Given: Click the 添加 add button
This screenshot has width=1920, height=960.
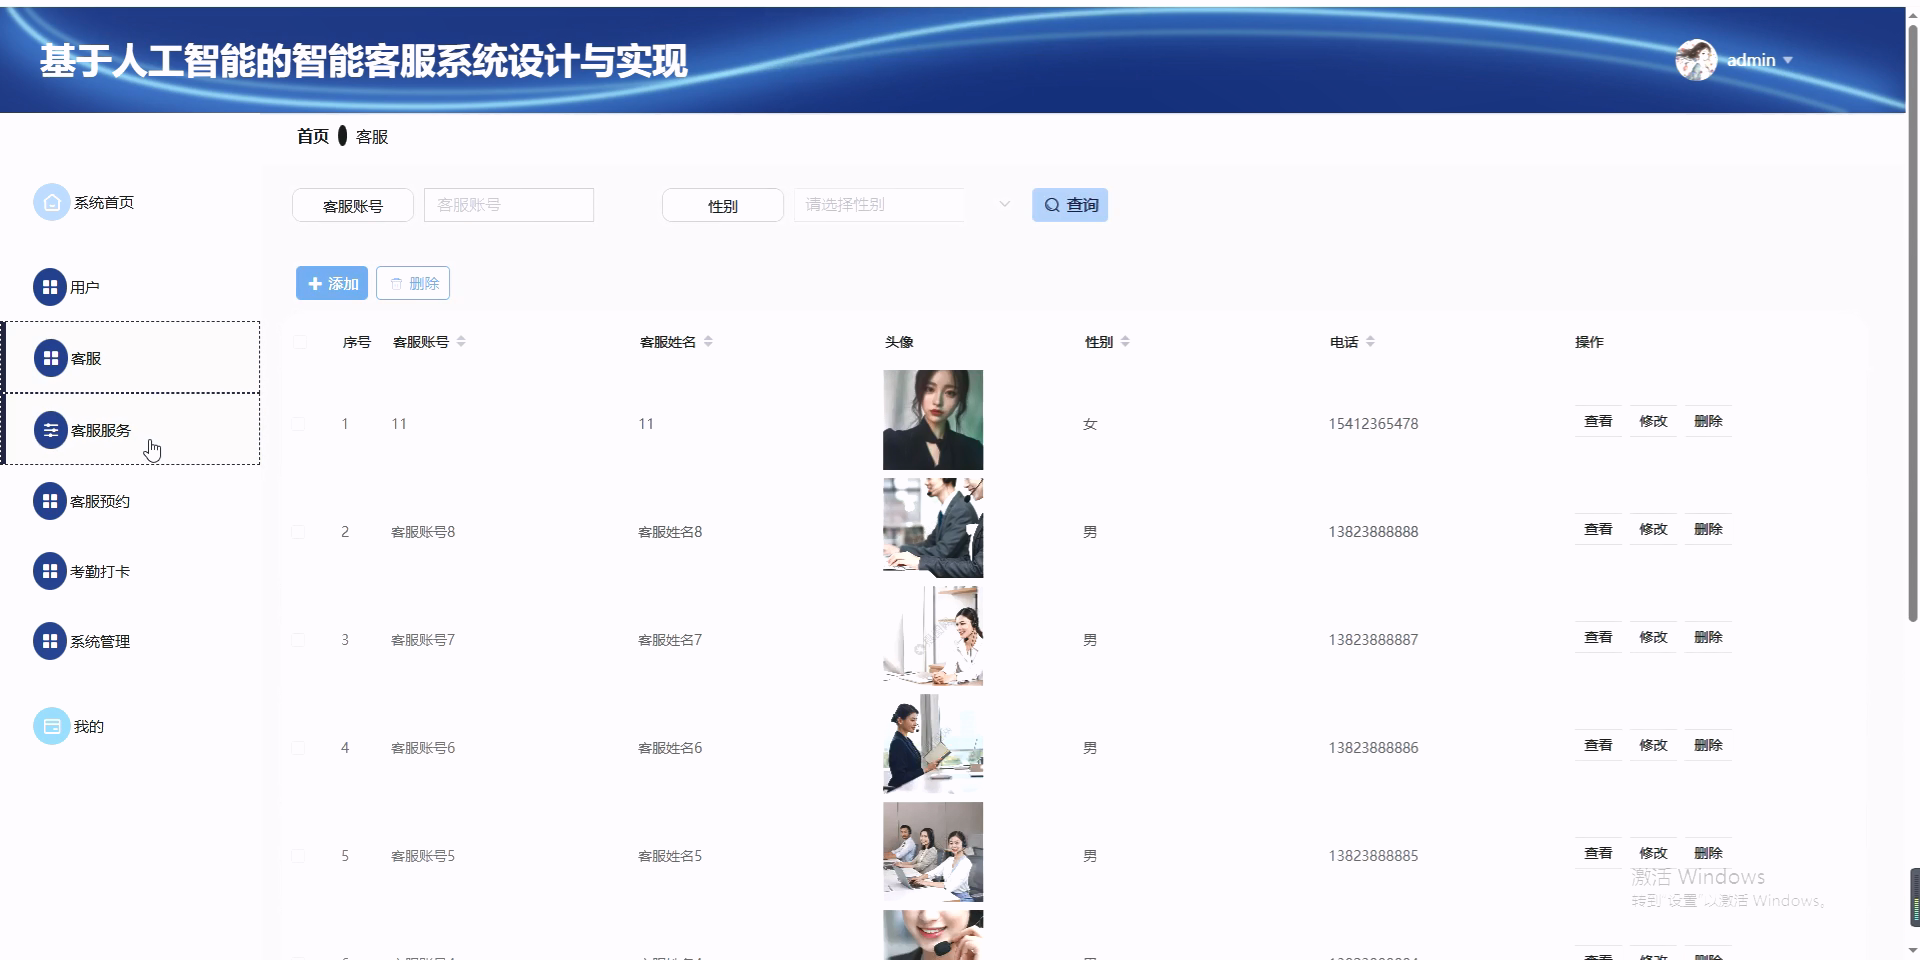Looking at the screenshot, I should [x=332, y=283].
